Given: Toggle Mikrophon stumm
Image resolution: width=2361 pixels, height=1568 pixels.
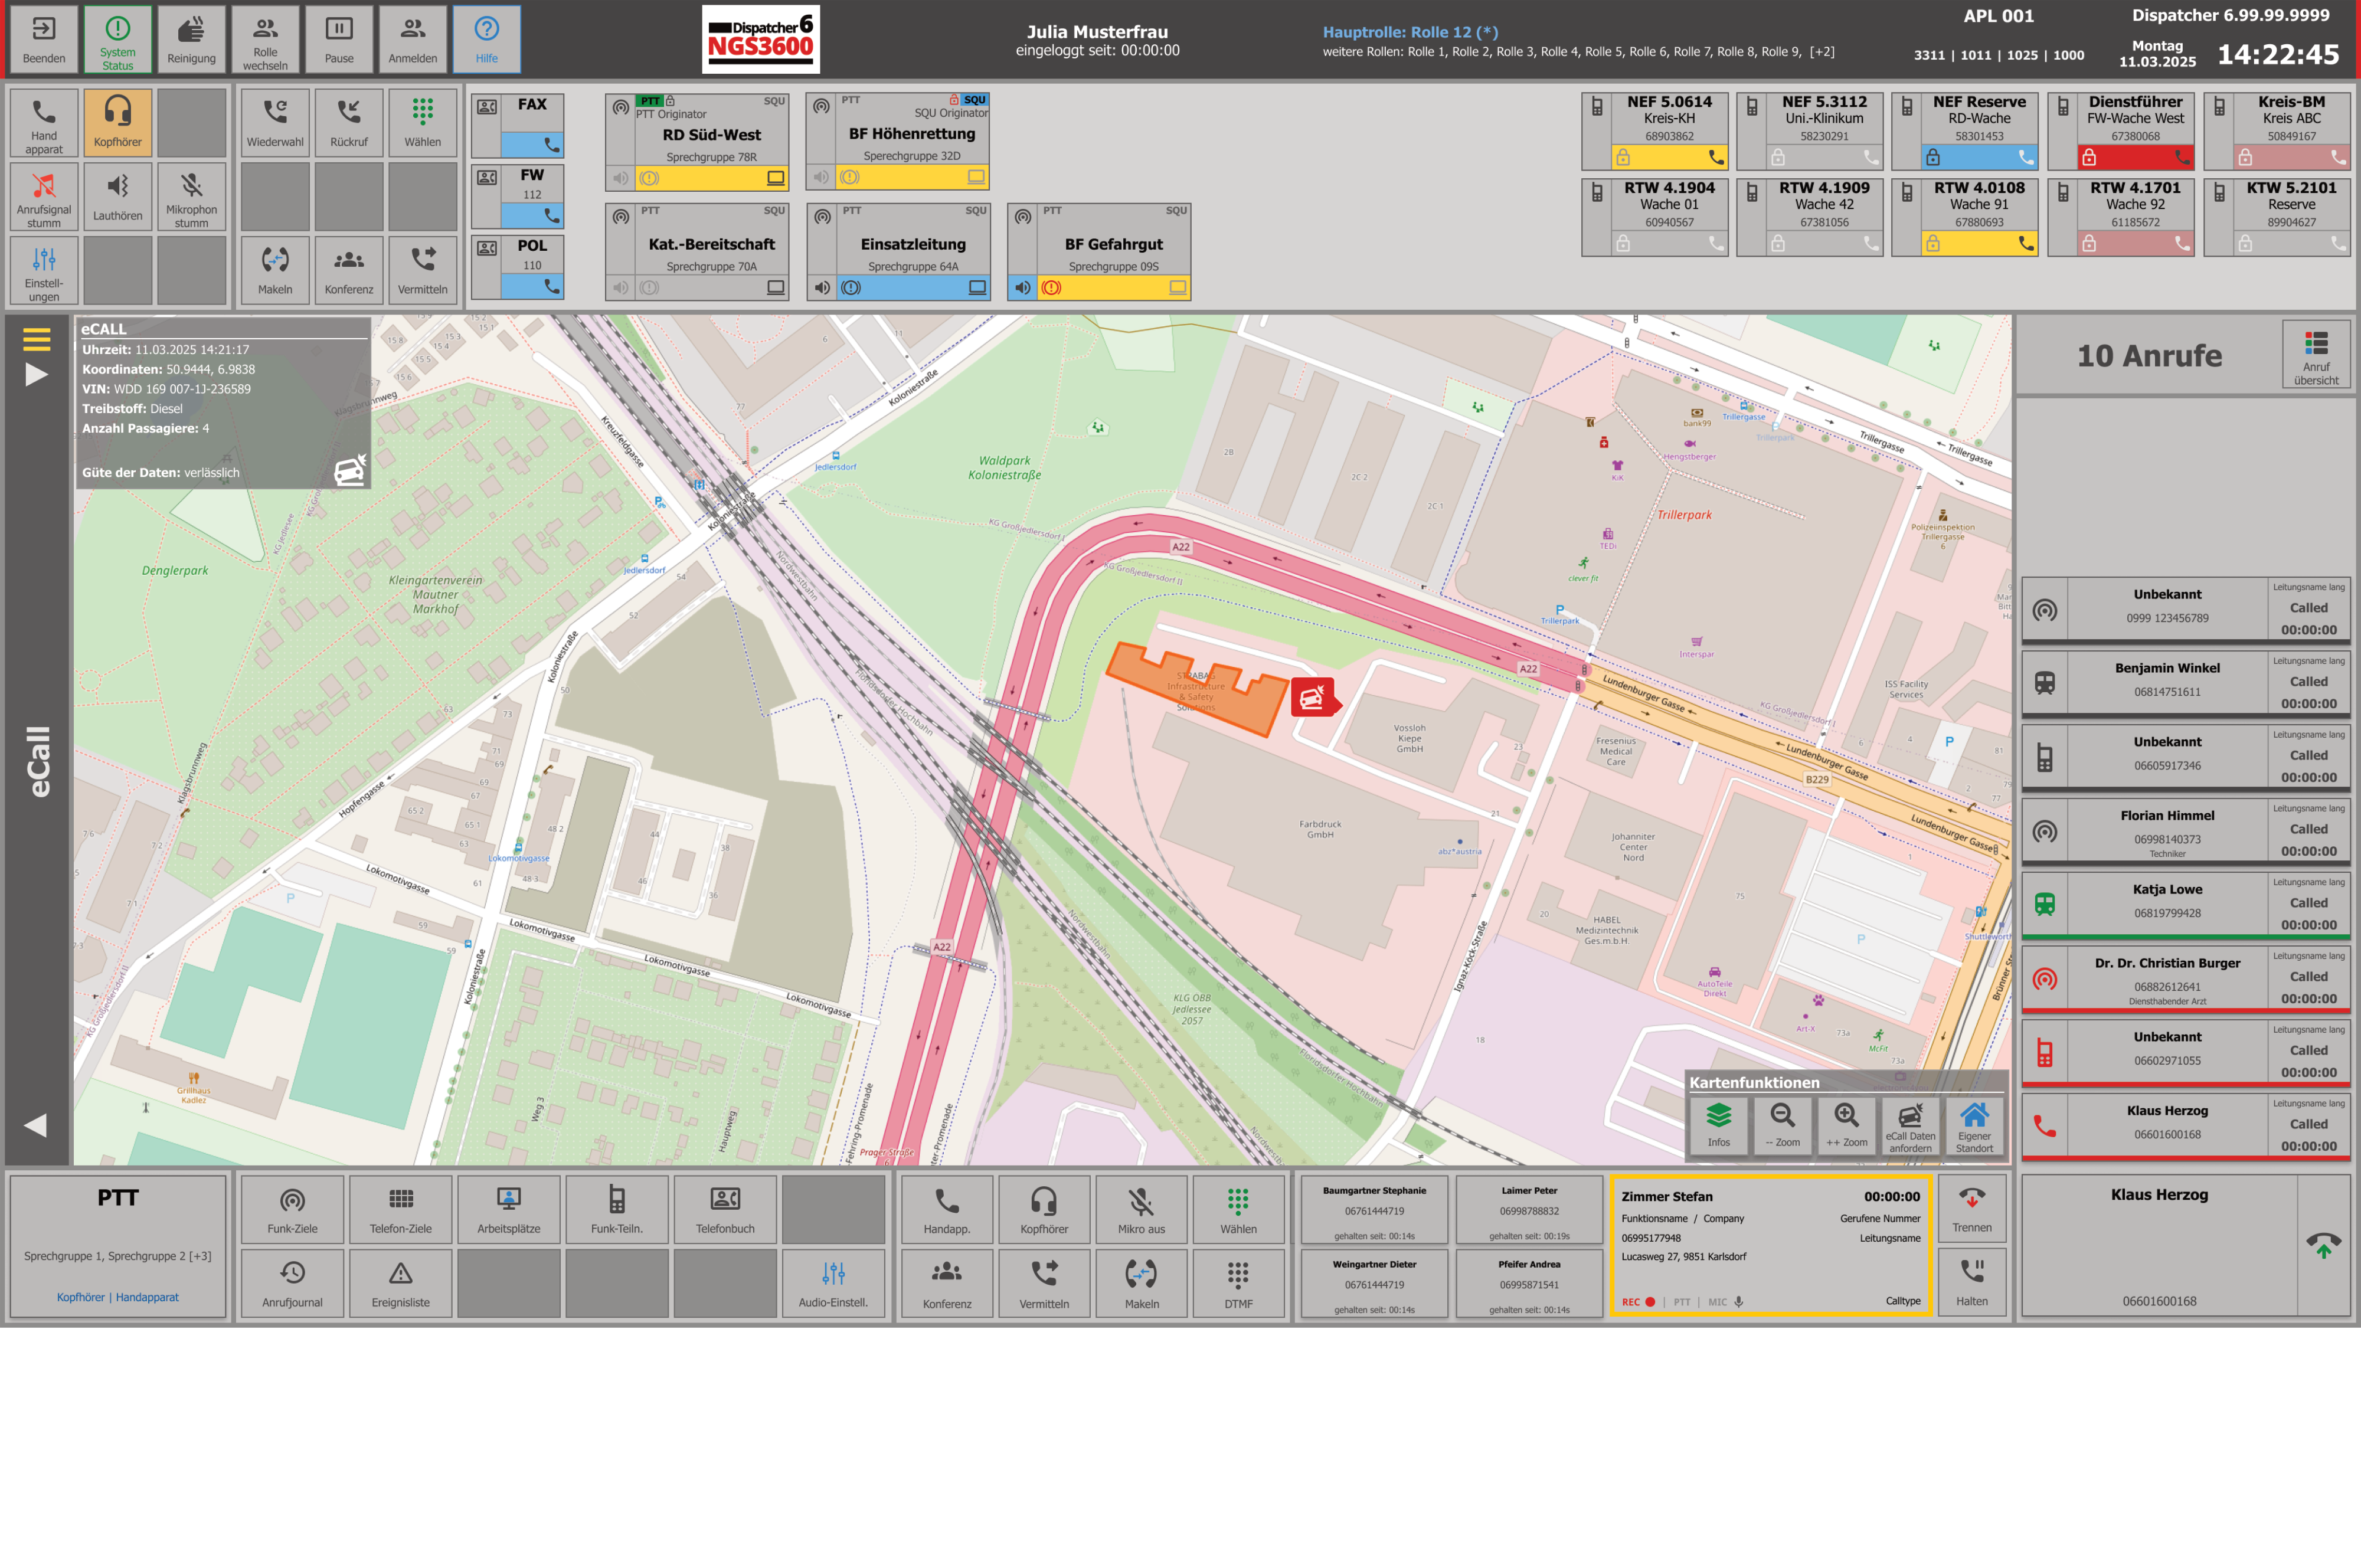Looking at the screenshot, I should (192, 197).
